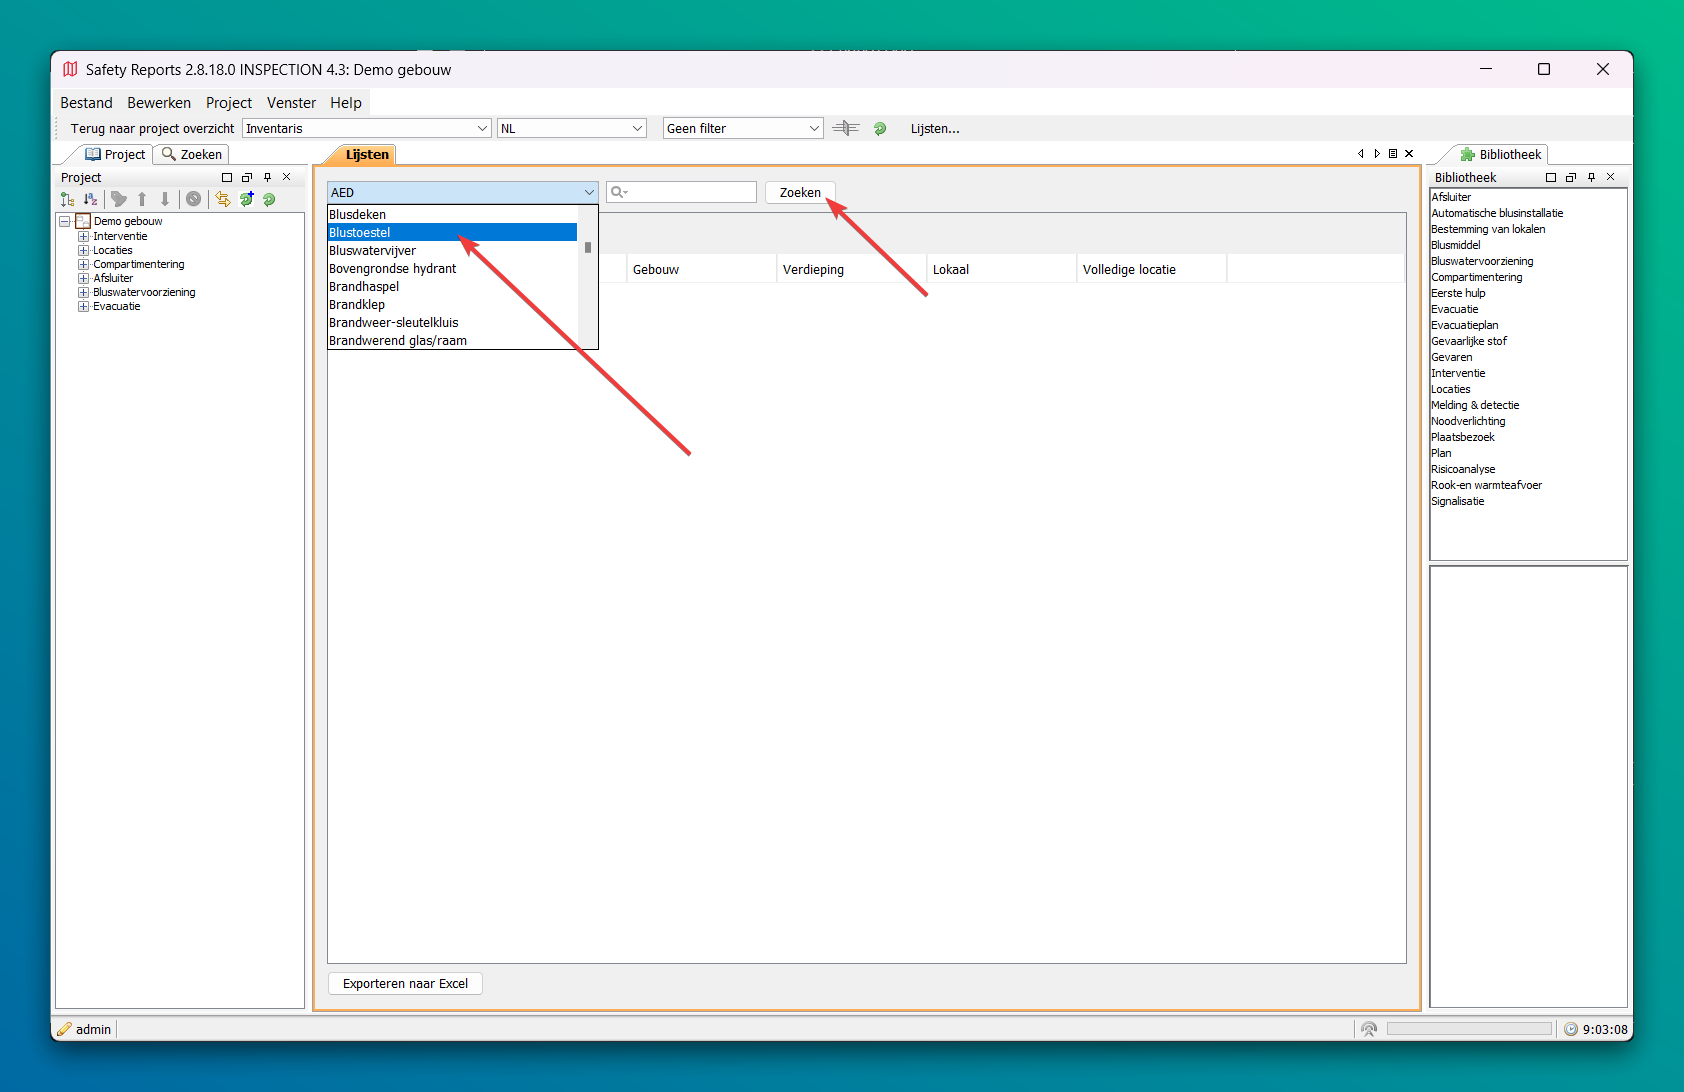This screenshot has width=1684, height=1092.
Task: Click the tree structure sort icon
Action: click(67, 199)
